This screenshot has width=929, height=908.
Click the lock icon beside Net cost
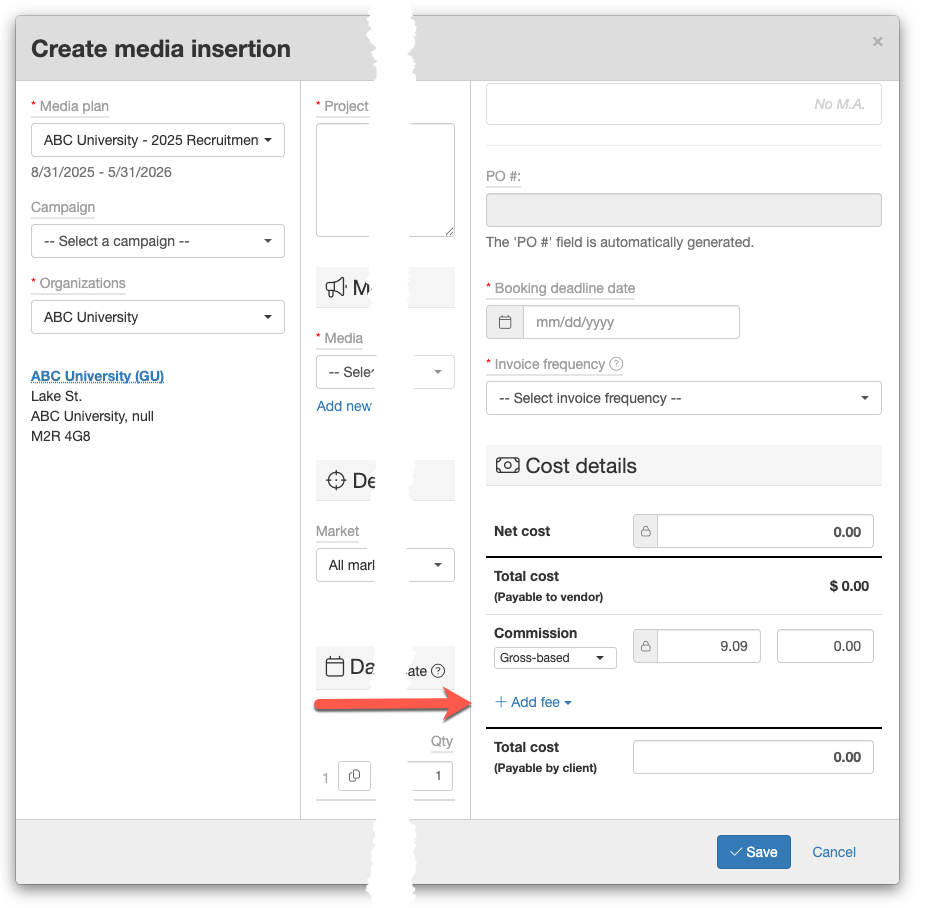646,531
